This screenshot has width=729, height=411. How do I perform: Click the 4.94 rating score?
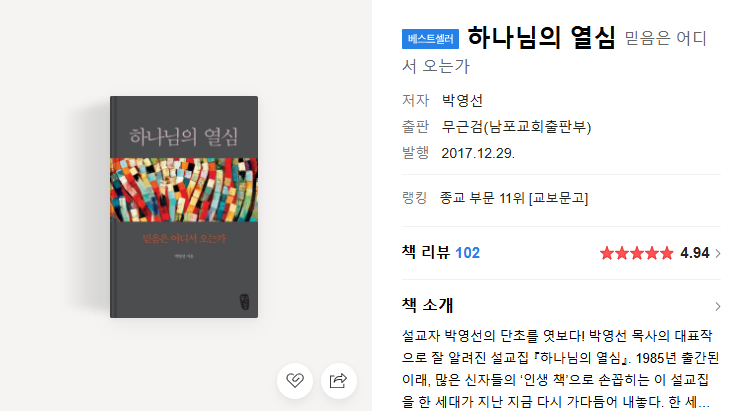click(x=695, y=253)
